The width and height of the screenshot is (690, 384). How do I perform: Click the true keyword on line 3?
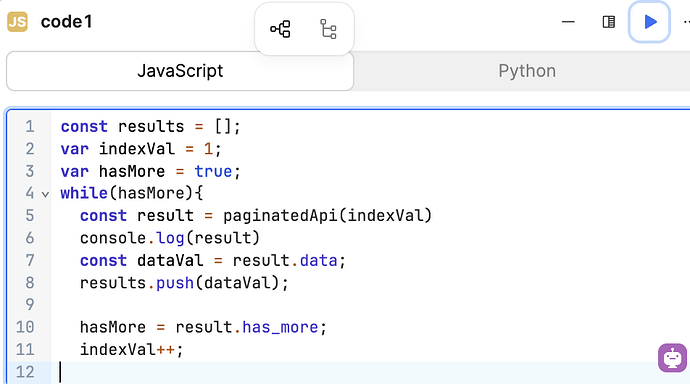(213, 171)
